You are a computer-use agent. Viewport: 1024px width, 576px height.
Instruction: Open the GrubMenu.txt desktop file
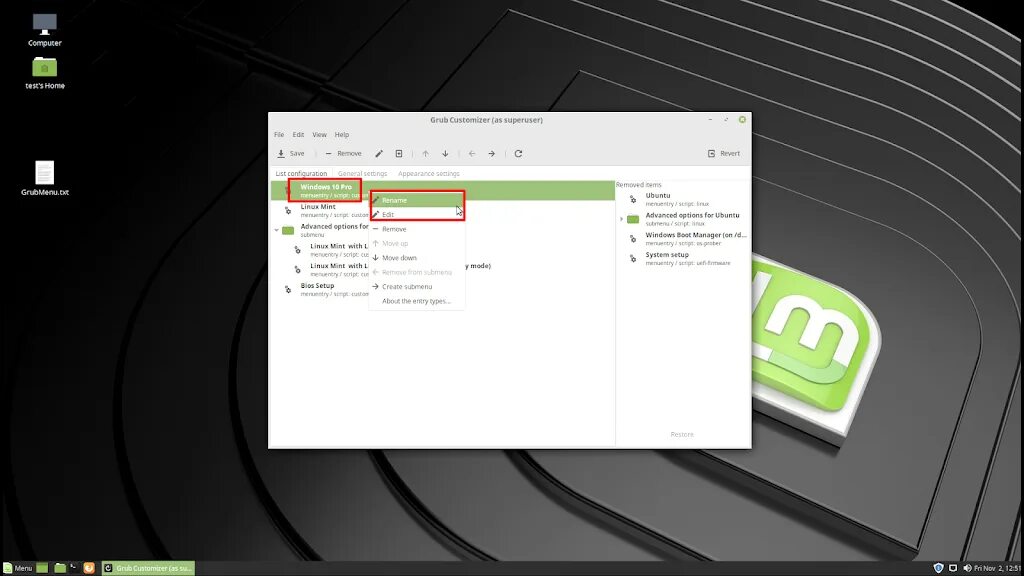pyautogui.click(x=44, y=178)
